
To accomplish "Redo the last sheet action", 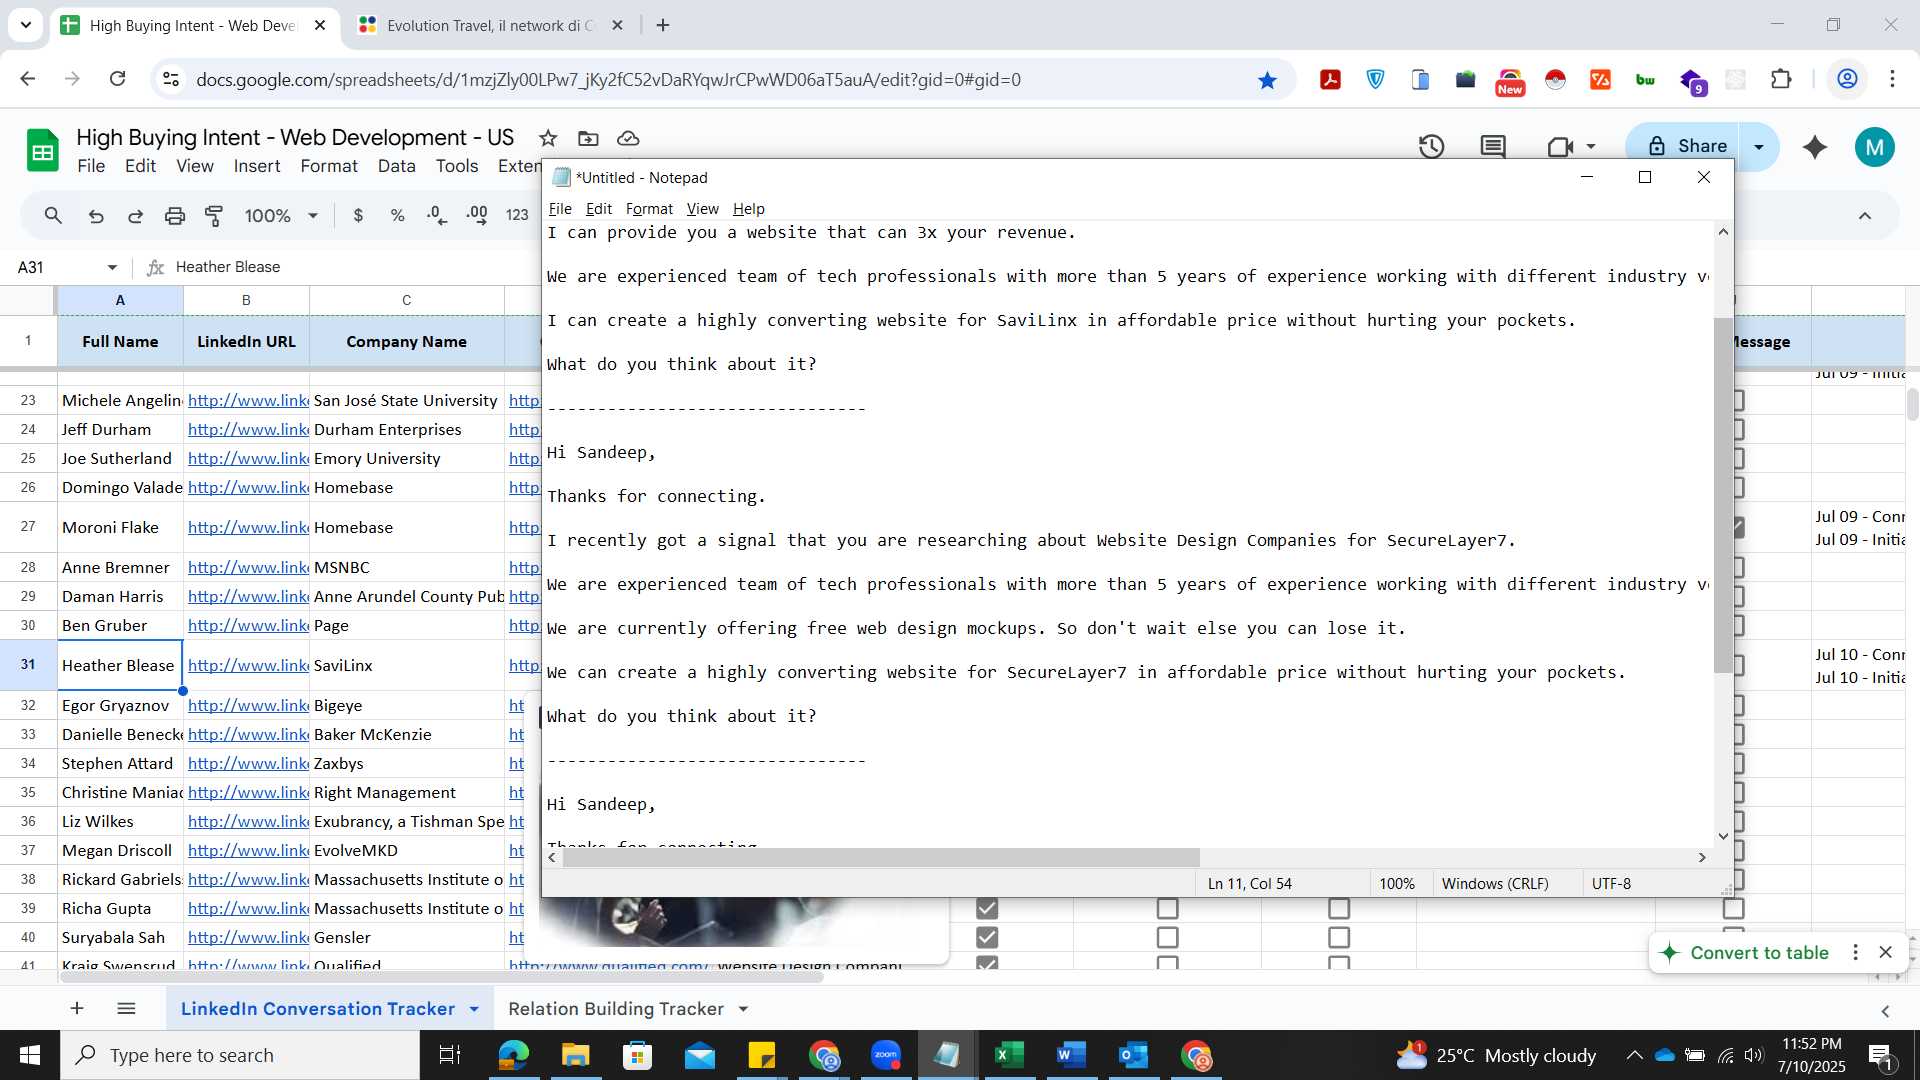I will click(136, 215).
